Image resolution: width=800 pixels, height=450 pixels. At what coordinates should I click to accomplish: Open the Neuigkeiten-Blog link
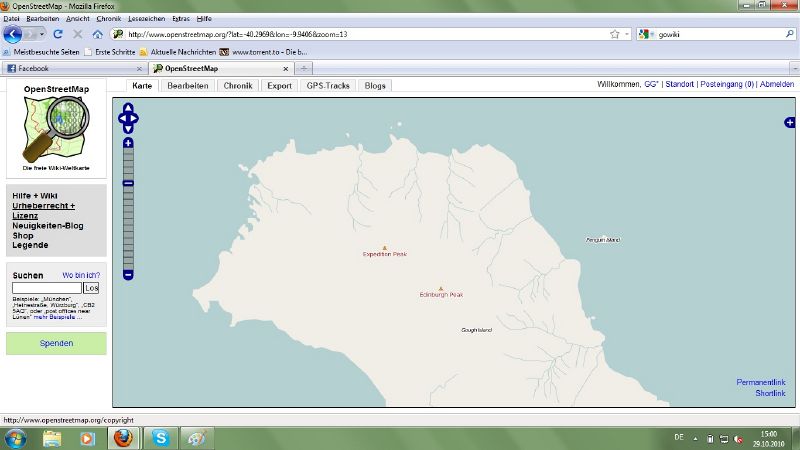coord(48,226)
